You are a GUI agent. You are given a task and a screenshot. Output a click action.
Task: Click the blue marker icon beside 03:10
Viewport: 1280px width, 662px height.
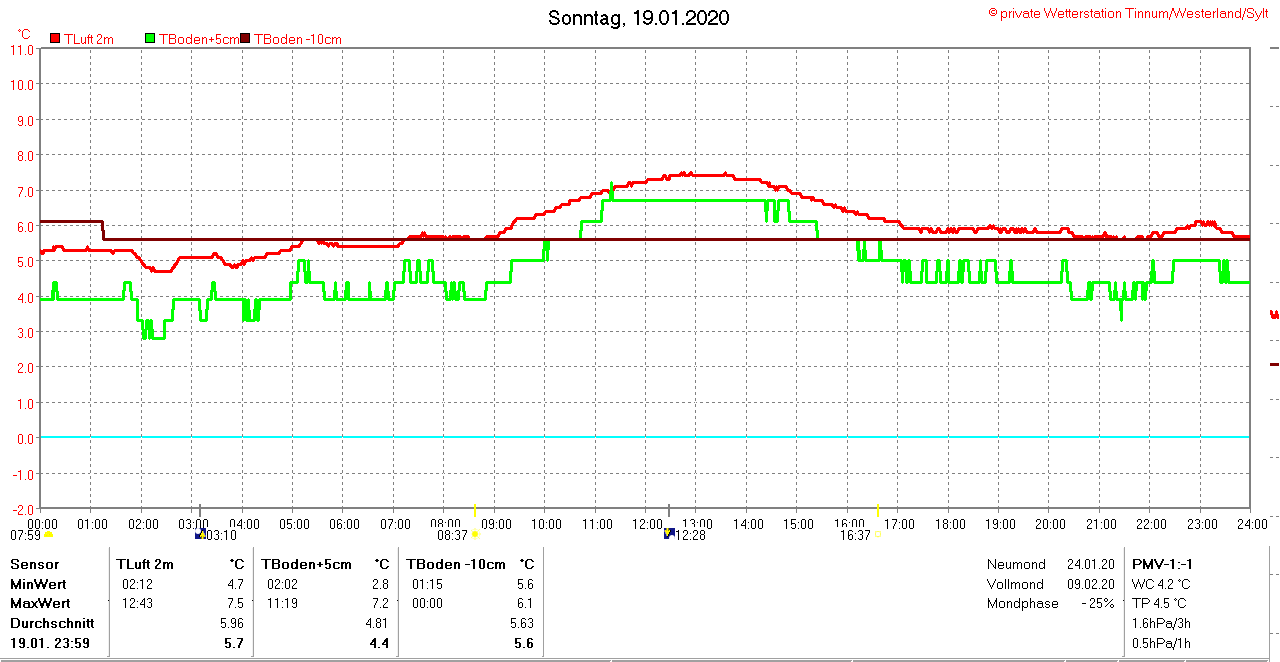point(199,535)
